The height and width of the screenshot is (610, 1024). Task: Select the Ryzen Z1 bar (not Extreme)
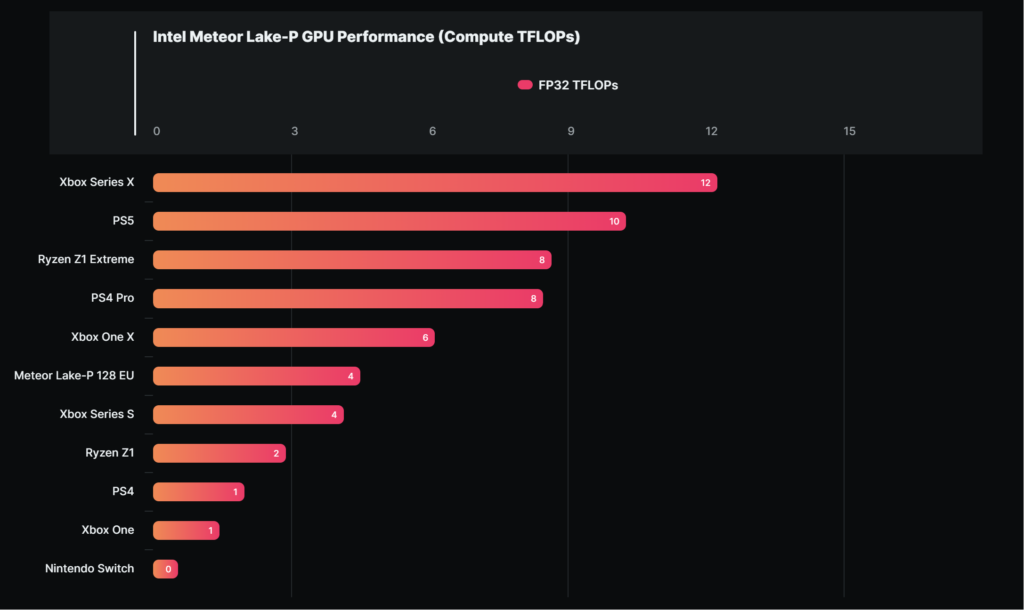[219, 453]
